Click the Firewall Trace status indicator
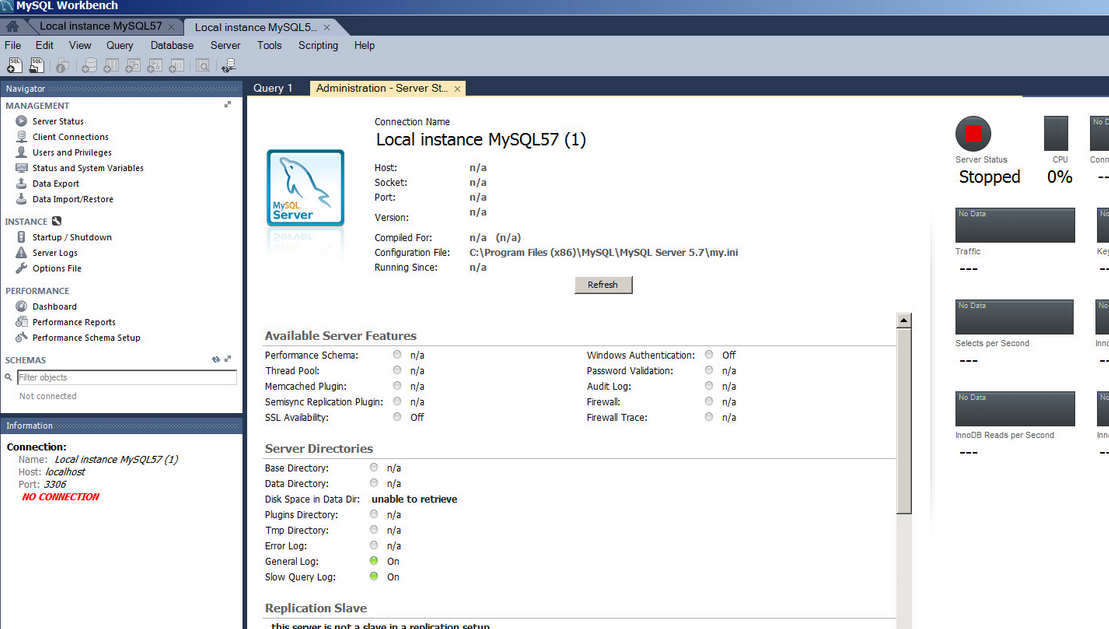Viewport: 1109px width, 629px height. (x=709, y=417)
